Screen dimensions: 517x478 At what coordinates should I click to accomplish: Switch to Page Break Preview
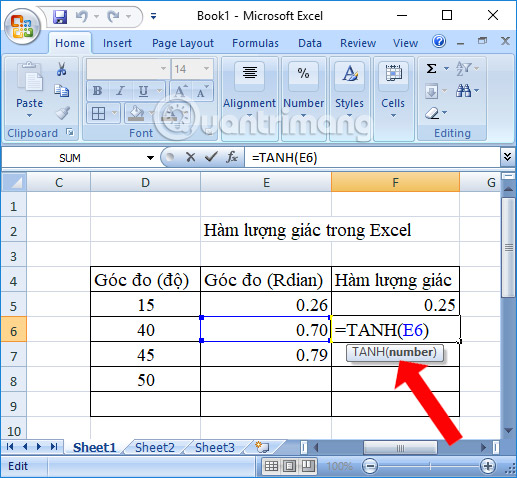307,466
